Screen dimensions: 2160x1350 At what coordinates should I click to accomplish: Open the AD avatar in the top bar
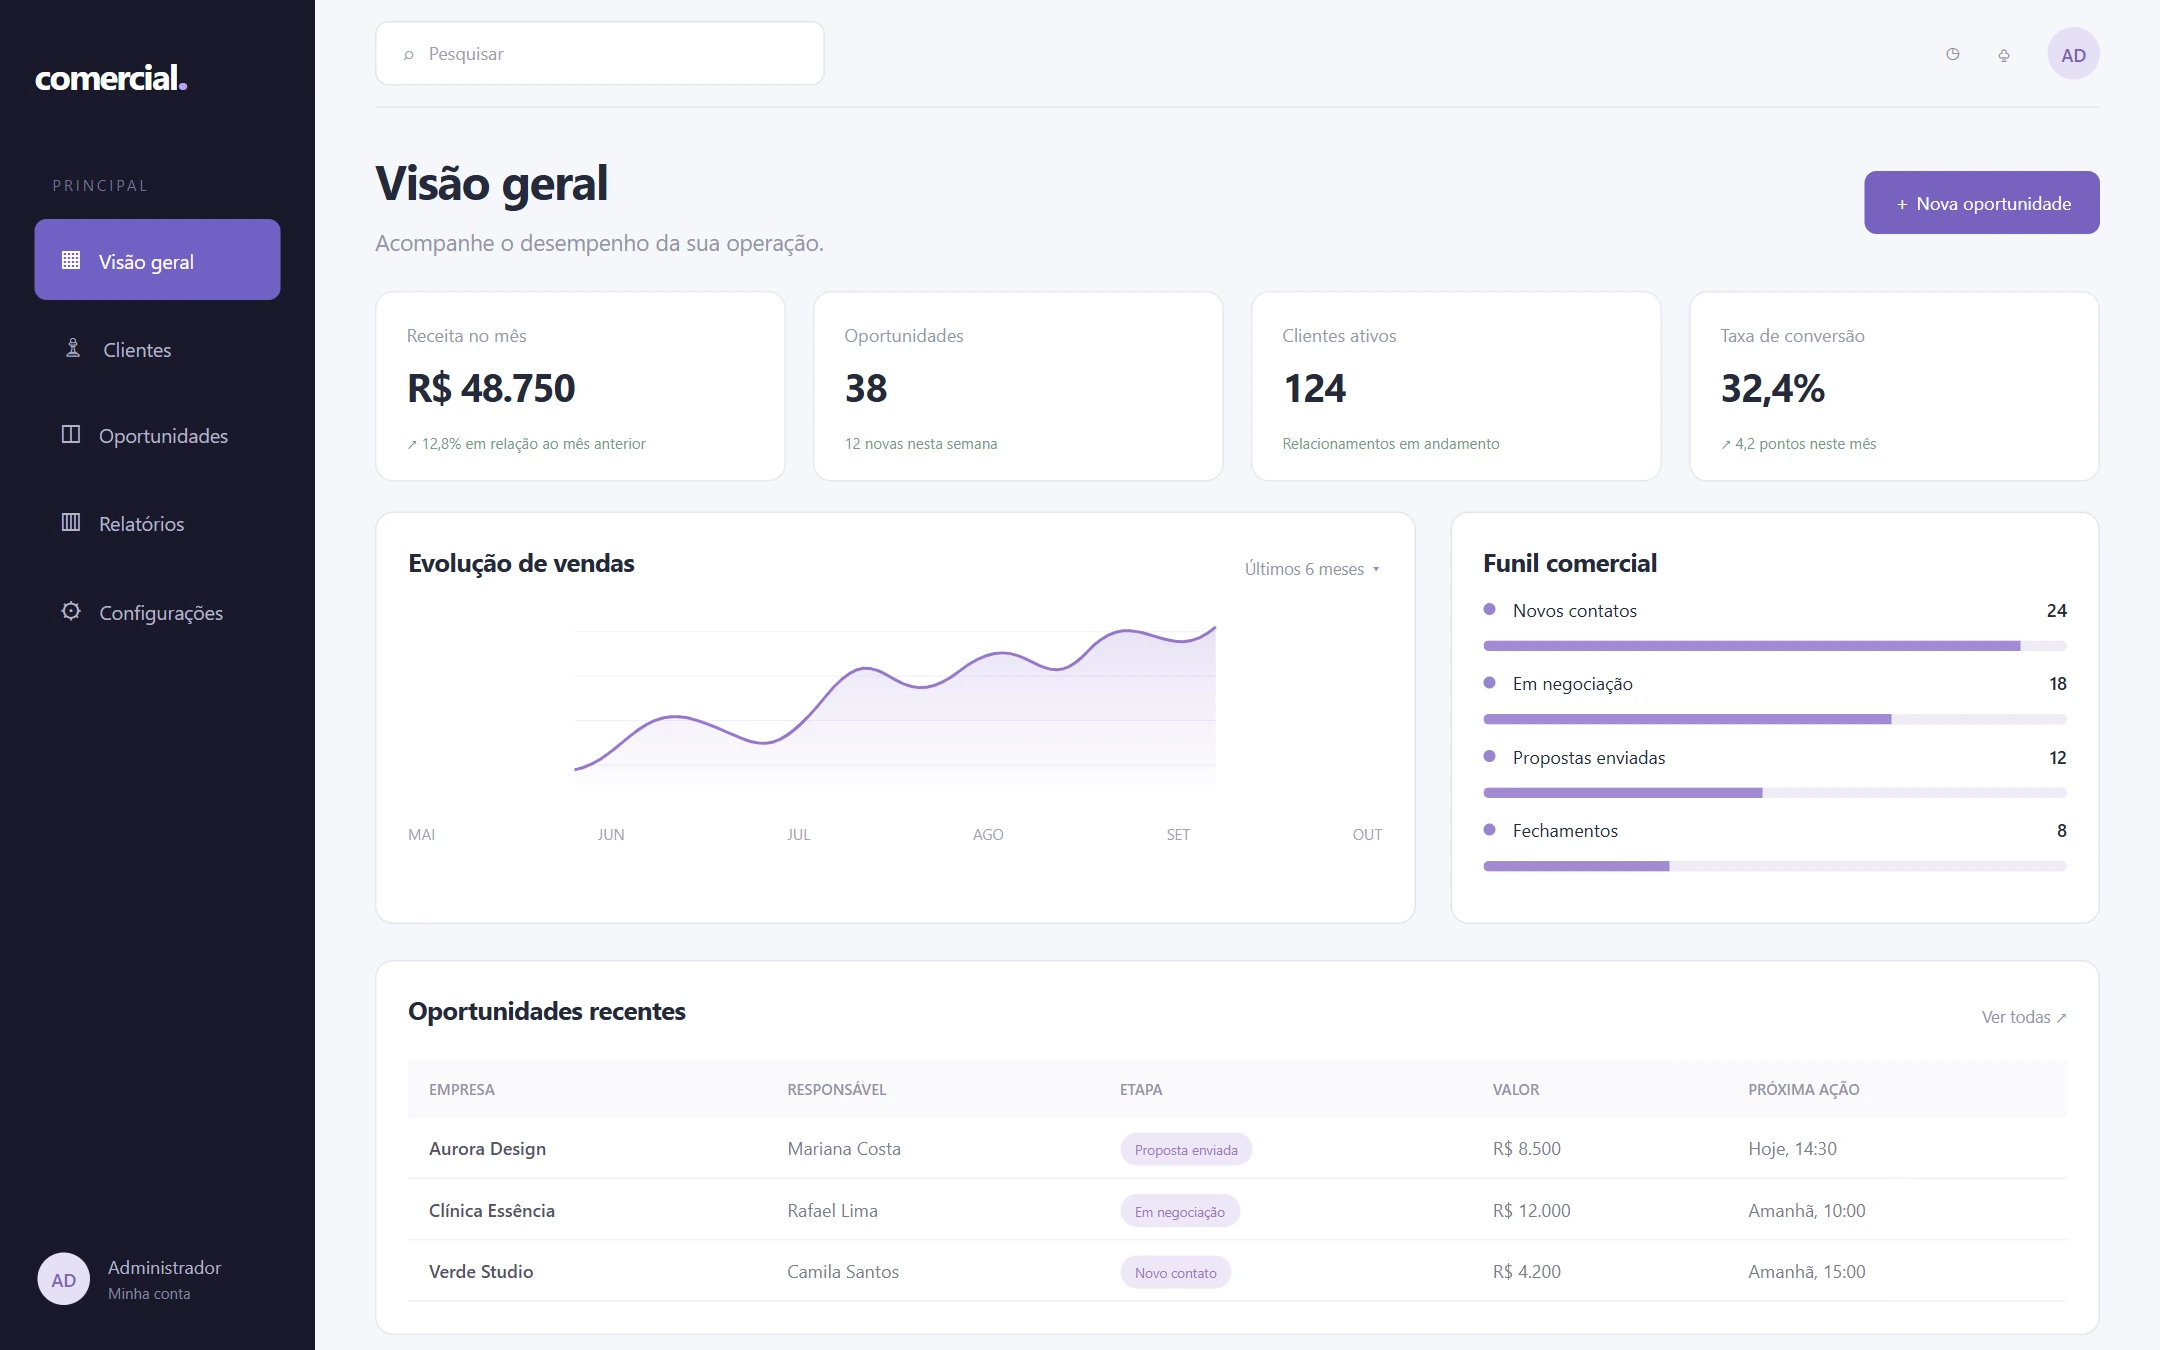[2073, 54]
